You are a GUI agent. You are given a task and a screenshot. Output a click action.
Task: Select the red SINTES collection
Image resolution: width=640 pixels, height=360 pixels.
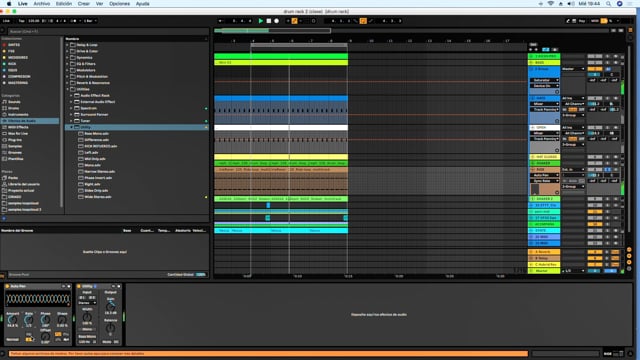point(13,45)
